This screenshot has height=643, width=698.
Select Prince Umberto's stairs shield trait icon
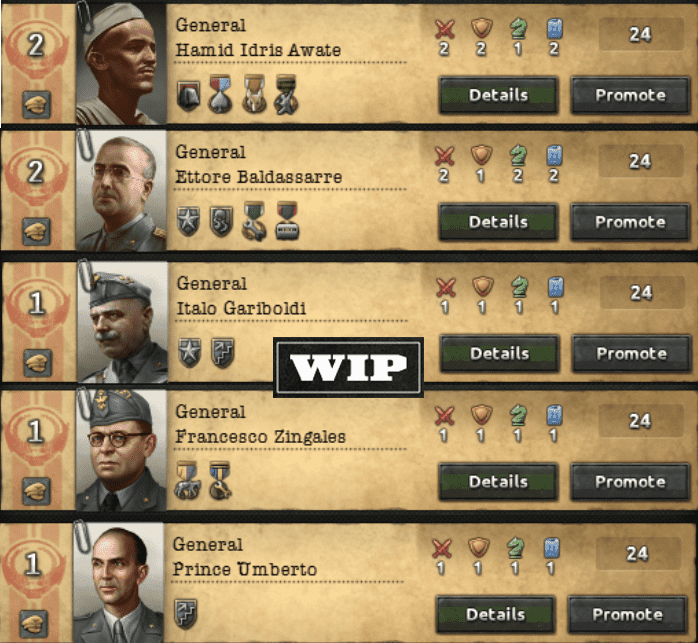point(186,613)
